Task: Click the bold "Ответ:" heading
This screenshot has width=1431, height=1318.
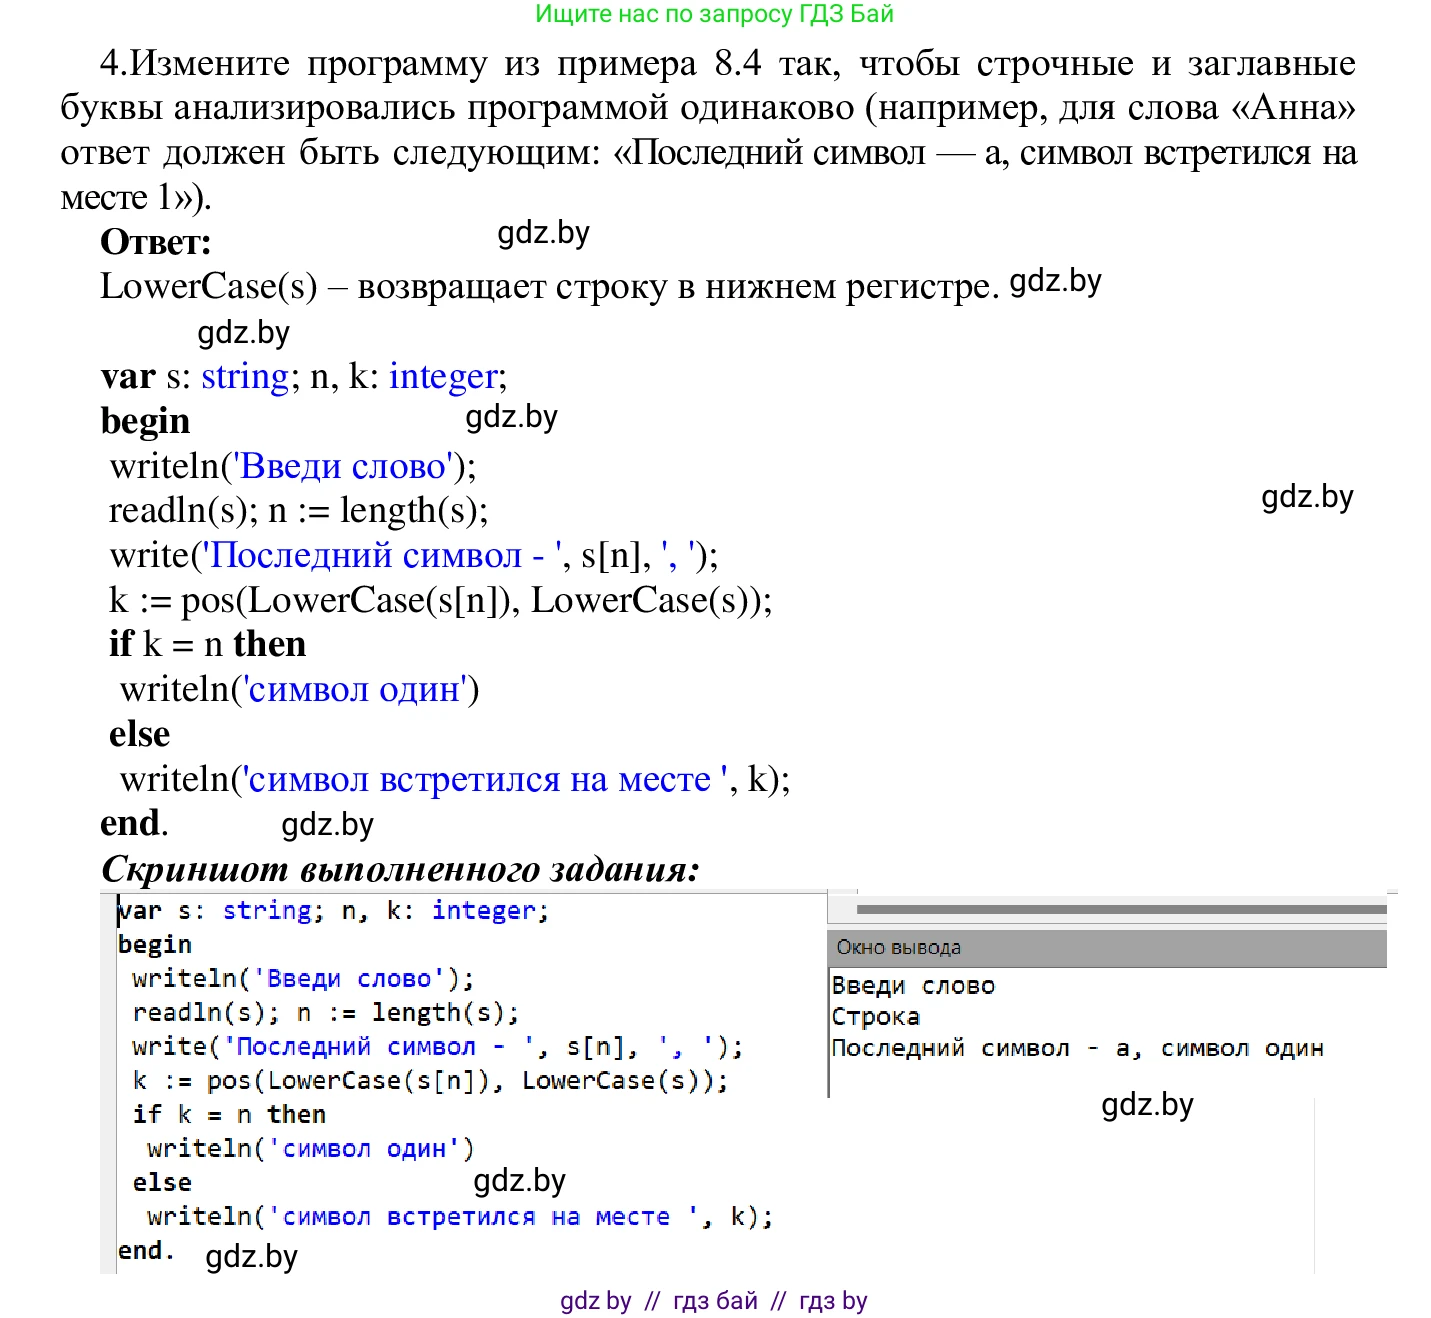Action: [x=155, y=242]
